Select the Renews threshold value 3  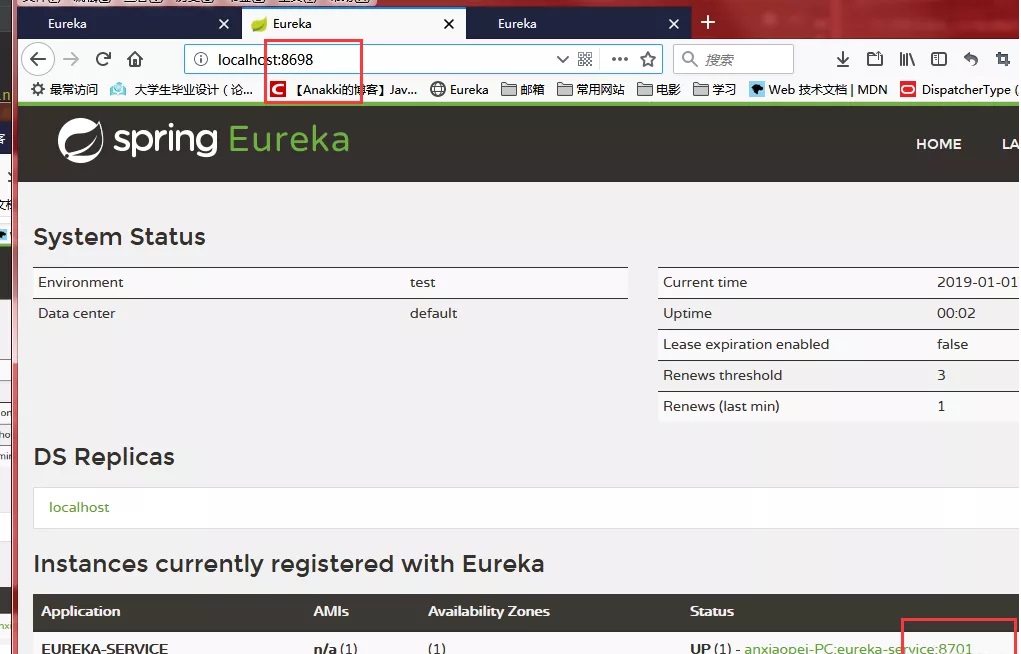941,375
